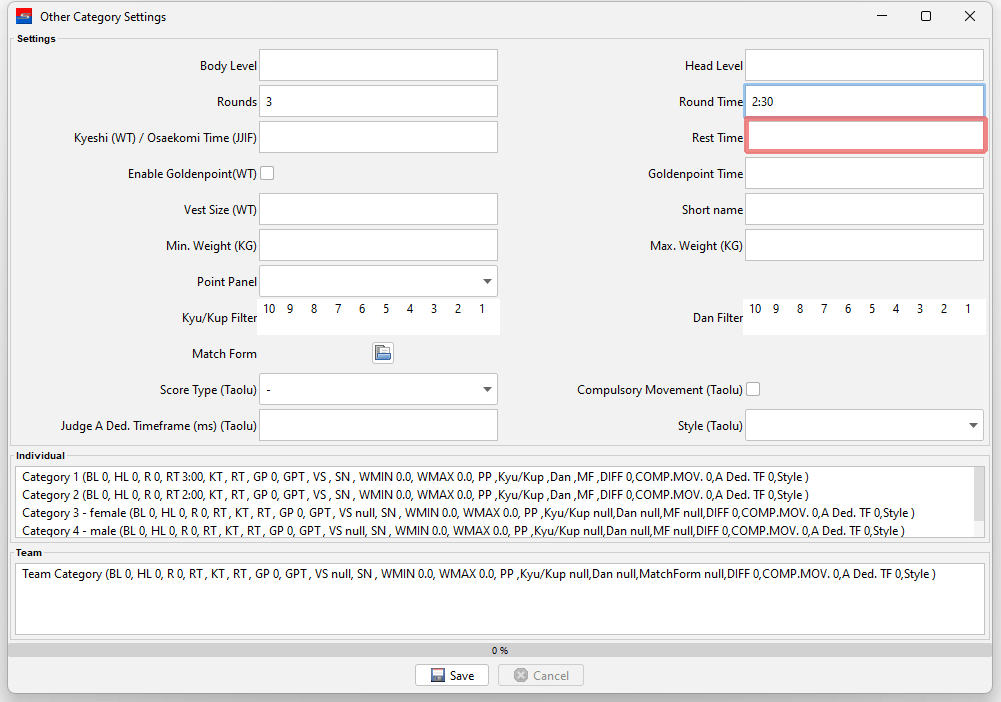Viewport: 1001px width, 702px height.
Task: Open the Match Form folder browse icon
Action: pyautogui.click(x=382, y=353)
